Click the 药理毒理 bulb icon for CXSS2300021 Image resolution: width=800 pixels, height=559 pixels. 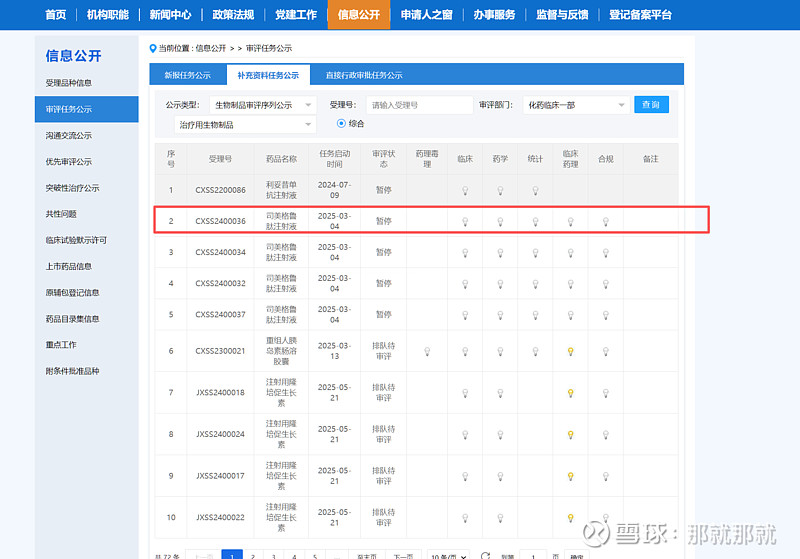coord(427,351)
